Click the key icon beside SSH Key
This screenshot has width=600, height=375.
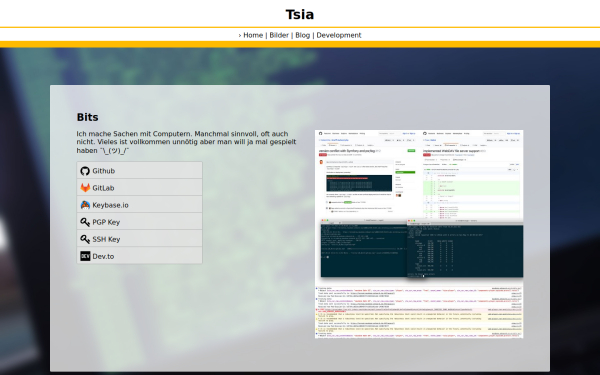coord(85,239)
